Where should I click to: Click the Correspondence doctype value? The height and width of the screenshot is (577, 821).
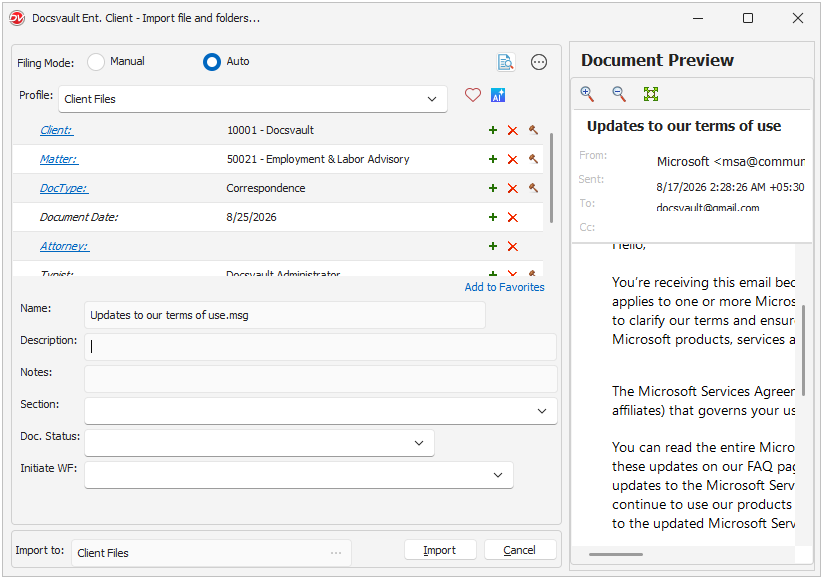[x=265, y=188]
